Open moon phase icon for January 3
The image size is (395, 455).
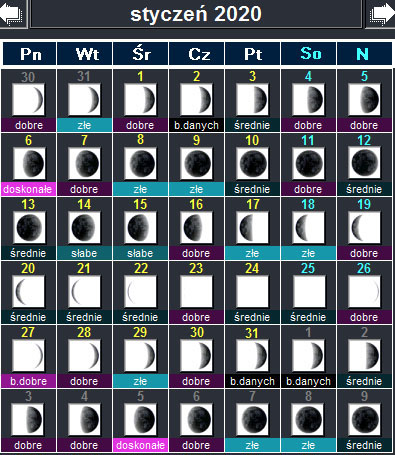point(252,99)
